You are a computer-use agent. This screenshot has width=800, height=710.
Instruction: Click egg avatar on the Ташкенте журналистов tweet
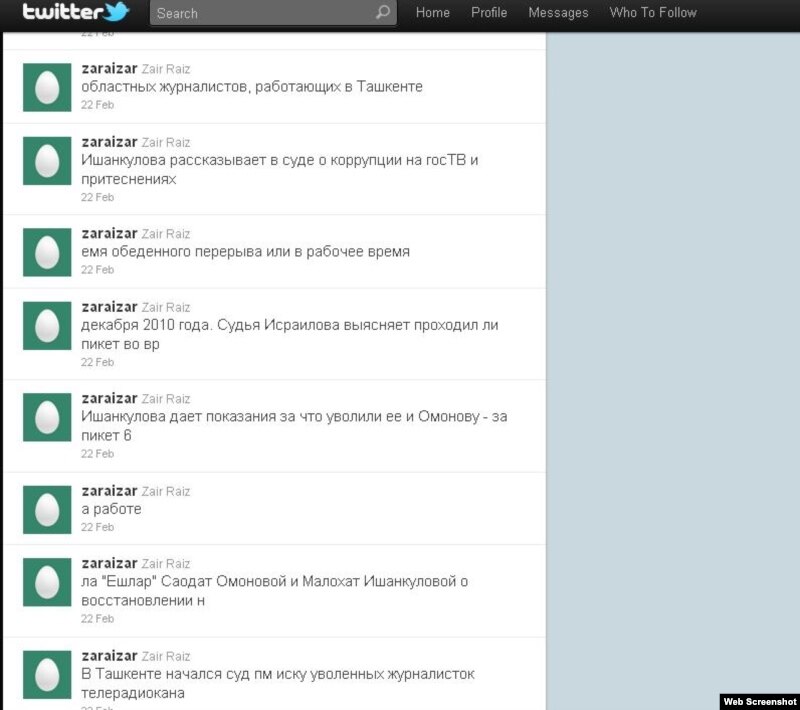point(47,87)
